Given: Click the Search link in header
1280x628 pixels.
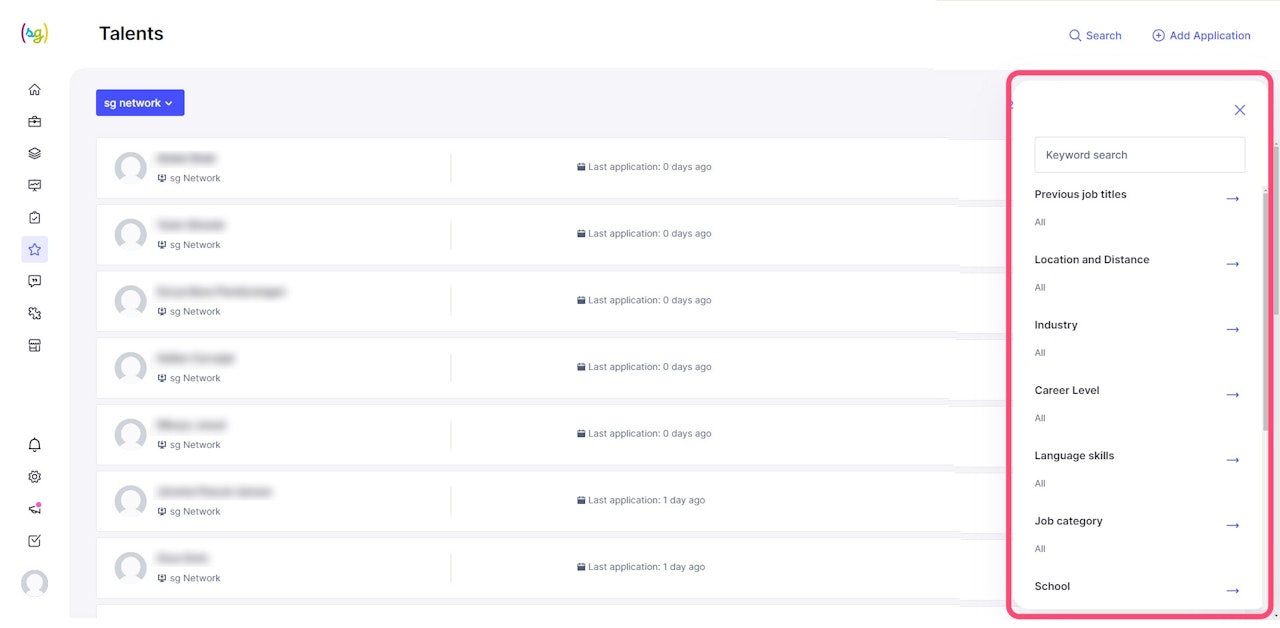Looking at the screenshot, I should tap(1095, 35).
